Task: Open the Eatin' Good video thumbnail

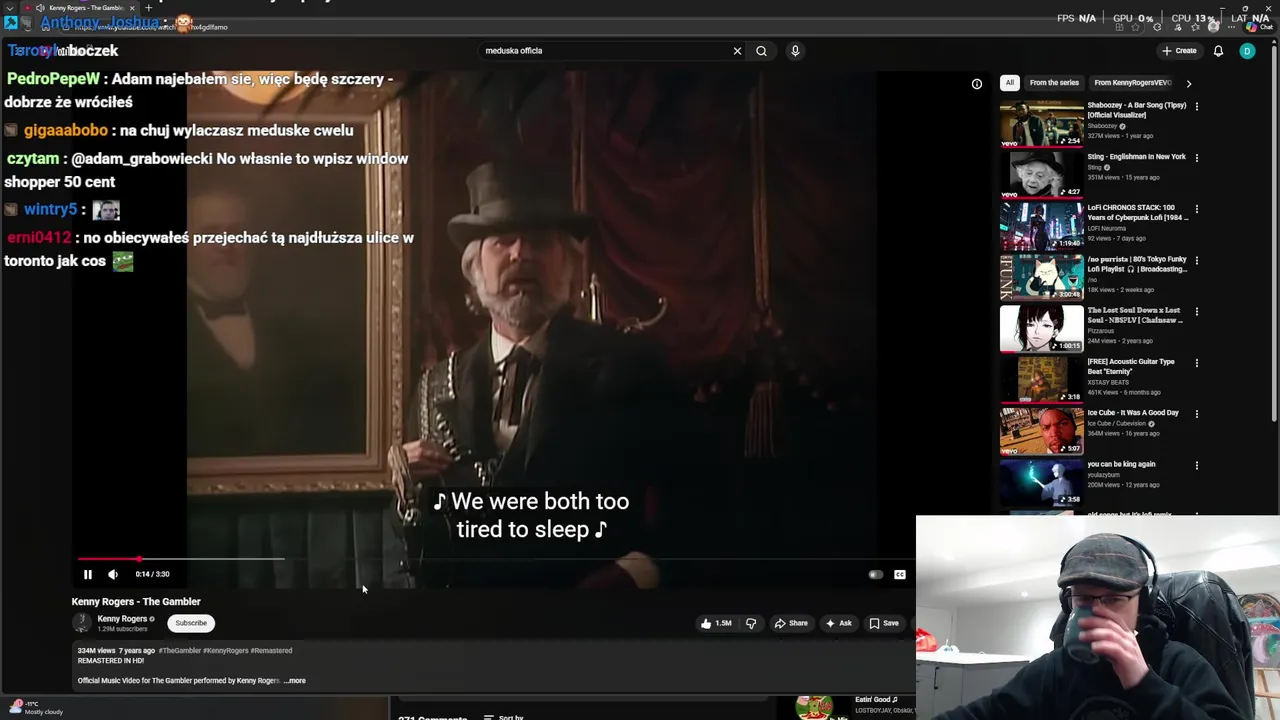Action: [814, 708]
